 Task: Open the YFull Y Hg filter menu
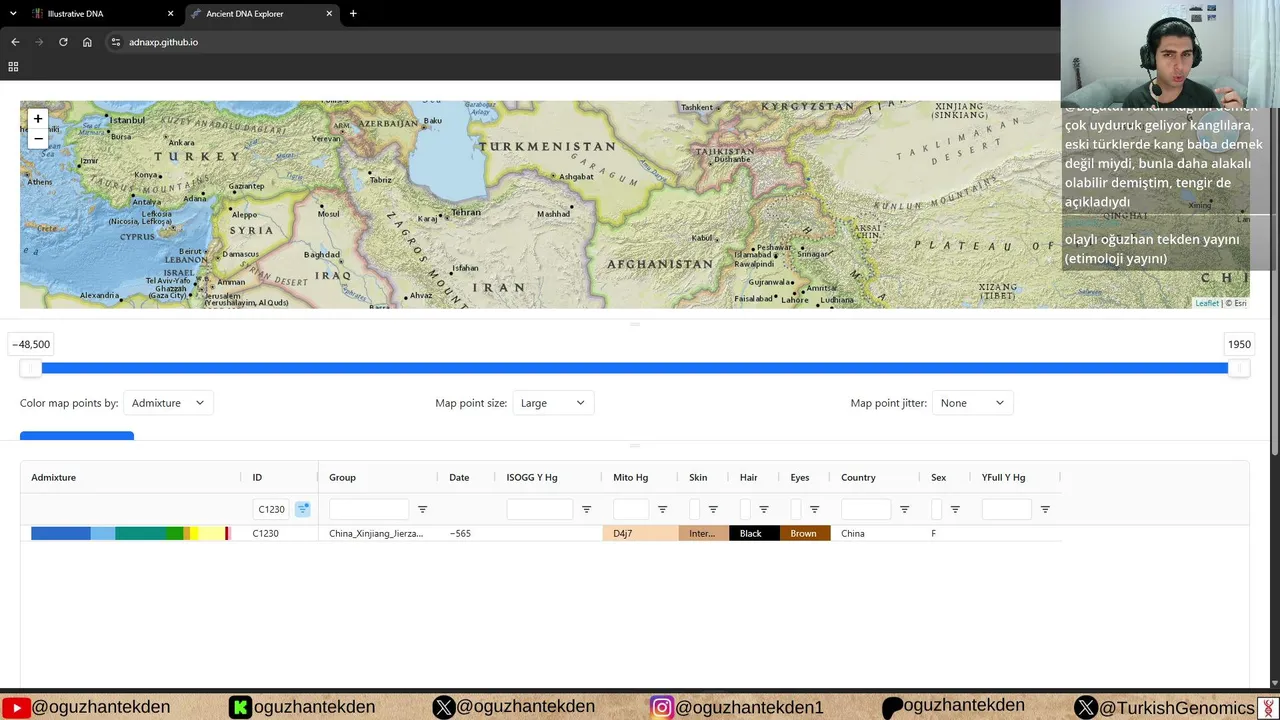coord(1045,509)
